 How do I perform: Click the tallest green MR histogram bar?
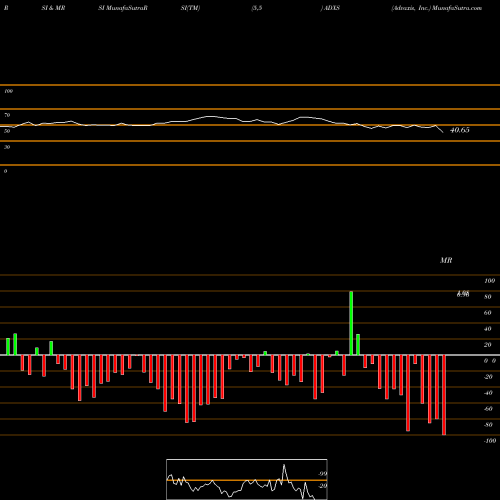[351, 323]
